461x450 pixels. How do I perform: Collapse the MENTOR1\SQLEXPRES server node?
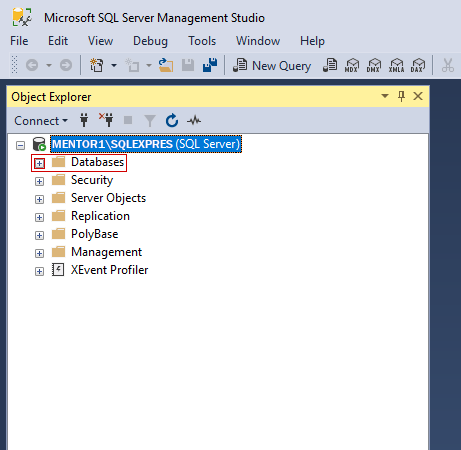tap(20, 145)
